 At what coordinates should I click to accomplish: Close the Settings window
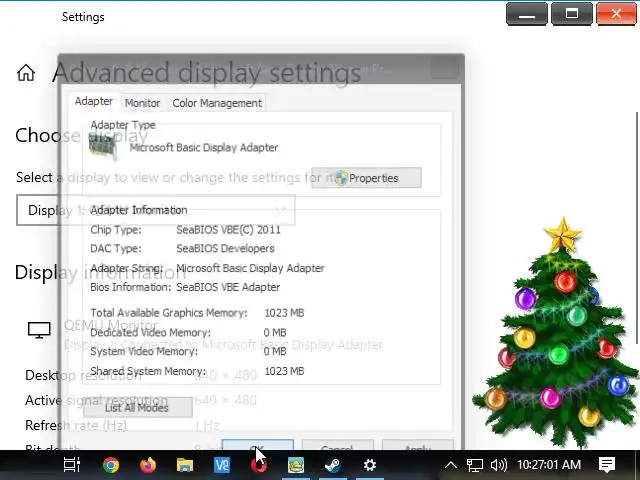pos(616,14)
